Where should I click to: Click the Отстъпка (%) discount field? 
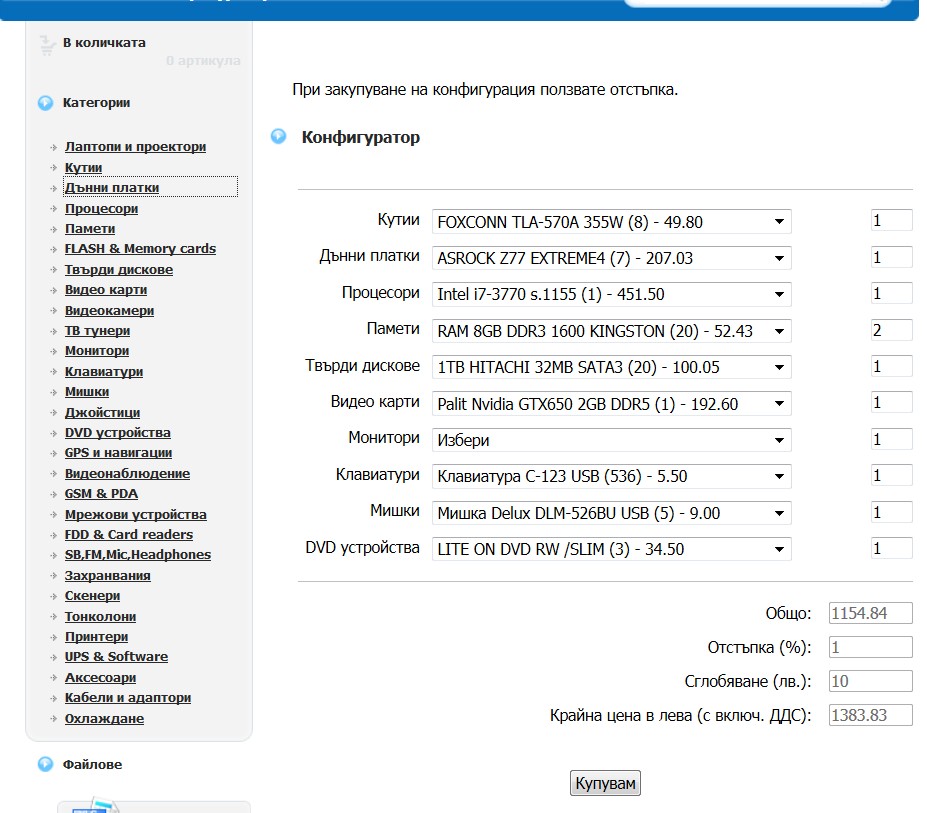pos(870,648)
